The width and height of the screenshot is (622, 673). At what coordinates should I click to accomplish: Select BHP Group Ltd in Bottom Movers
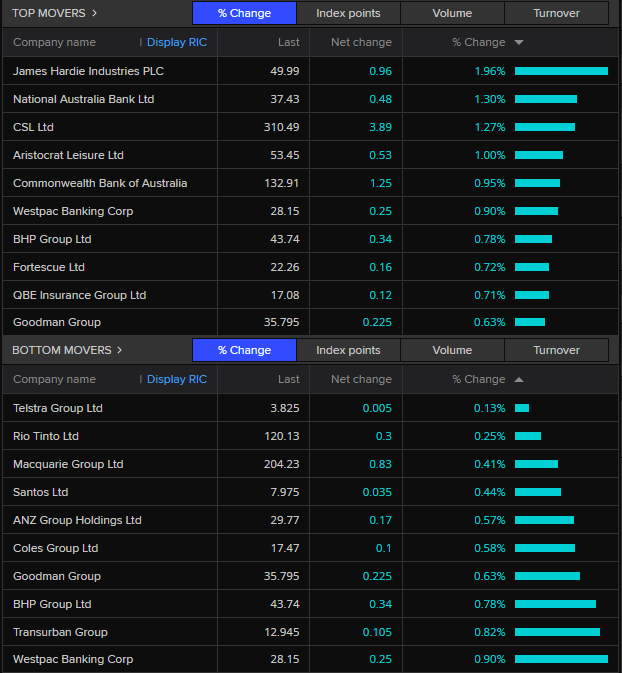pyautogui.click(x=52, y=604)
